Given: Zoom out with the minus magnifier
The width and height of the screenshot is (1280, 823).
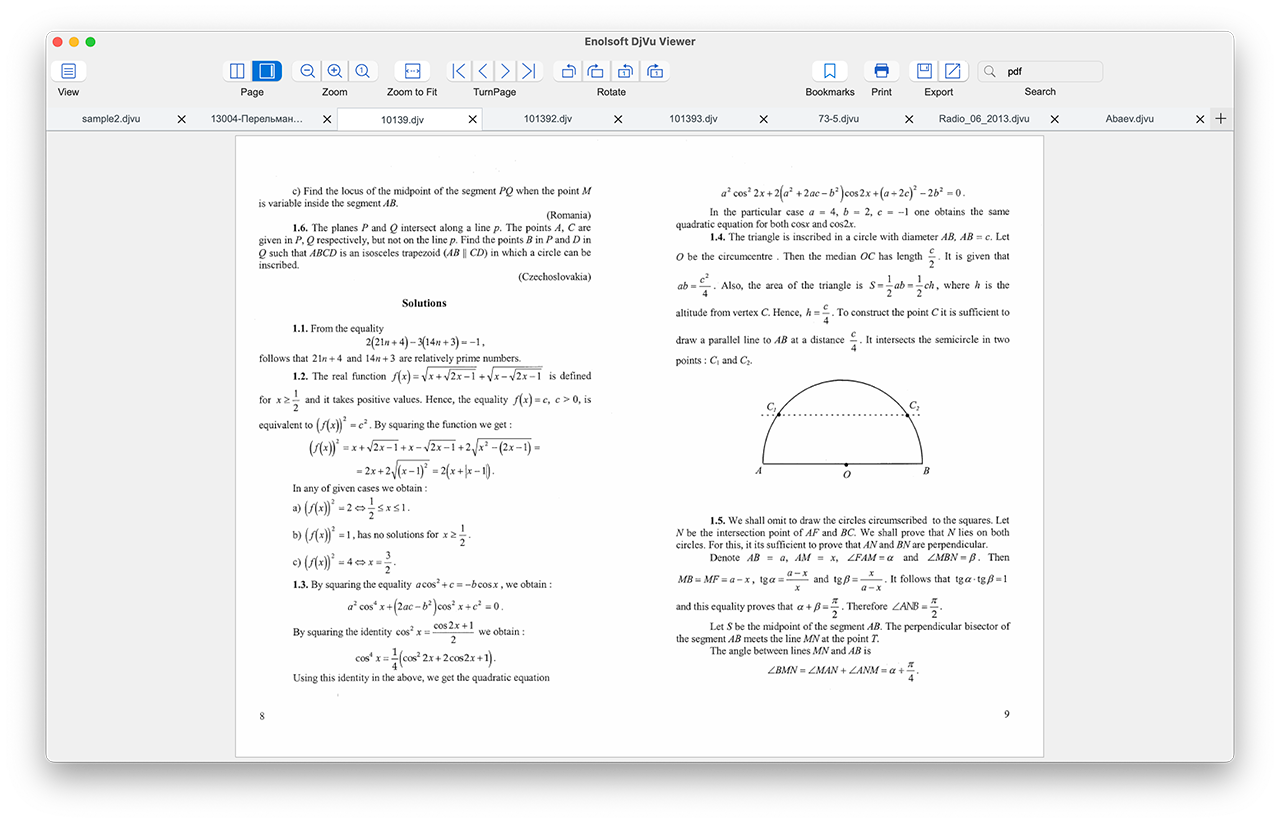Looking at the screenshot, I should [308, 71].
